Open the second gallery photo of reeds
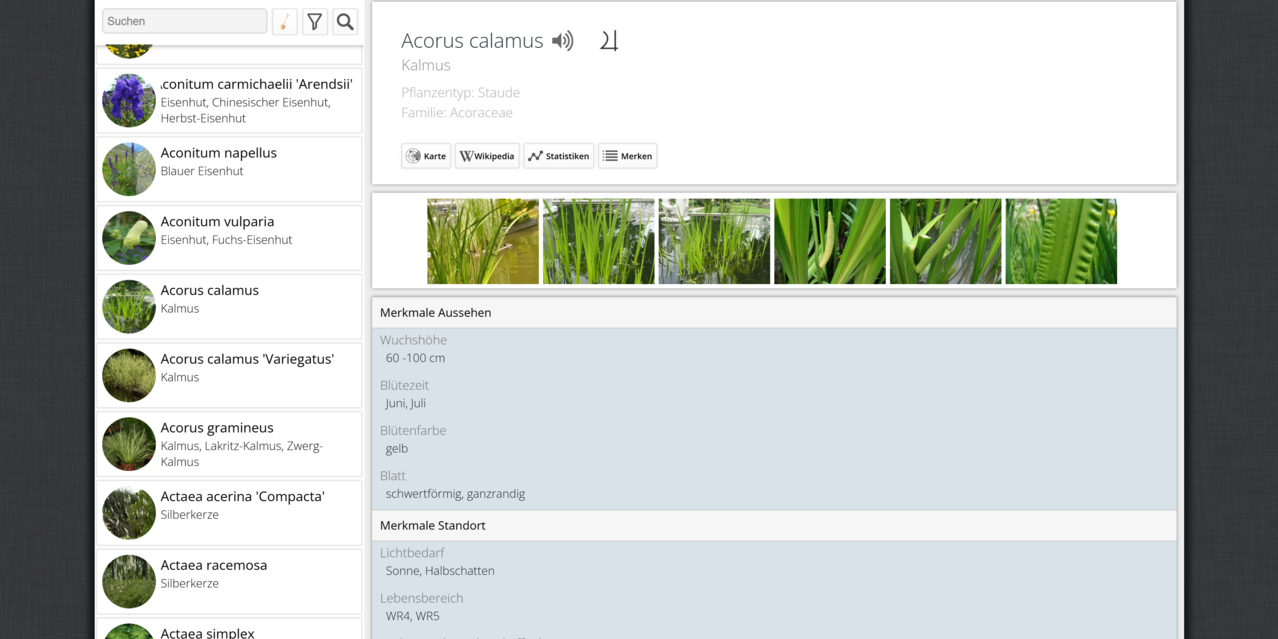Screen dimensions: 1278x639 [x=599, y=241]
